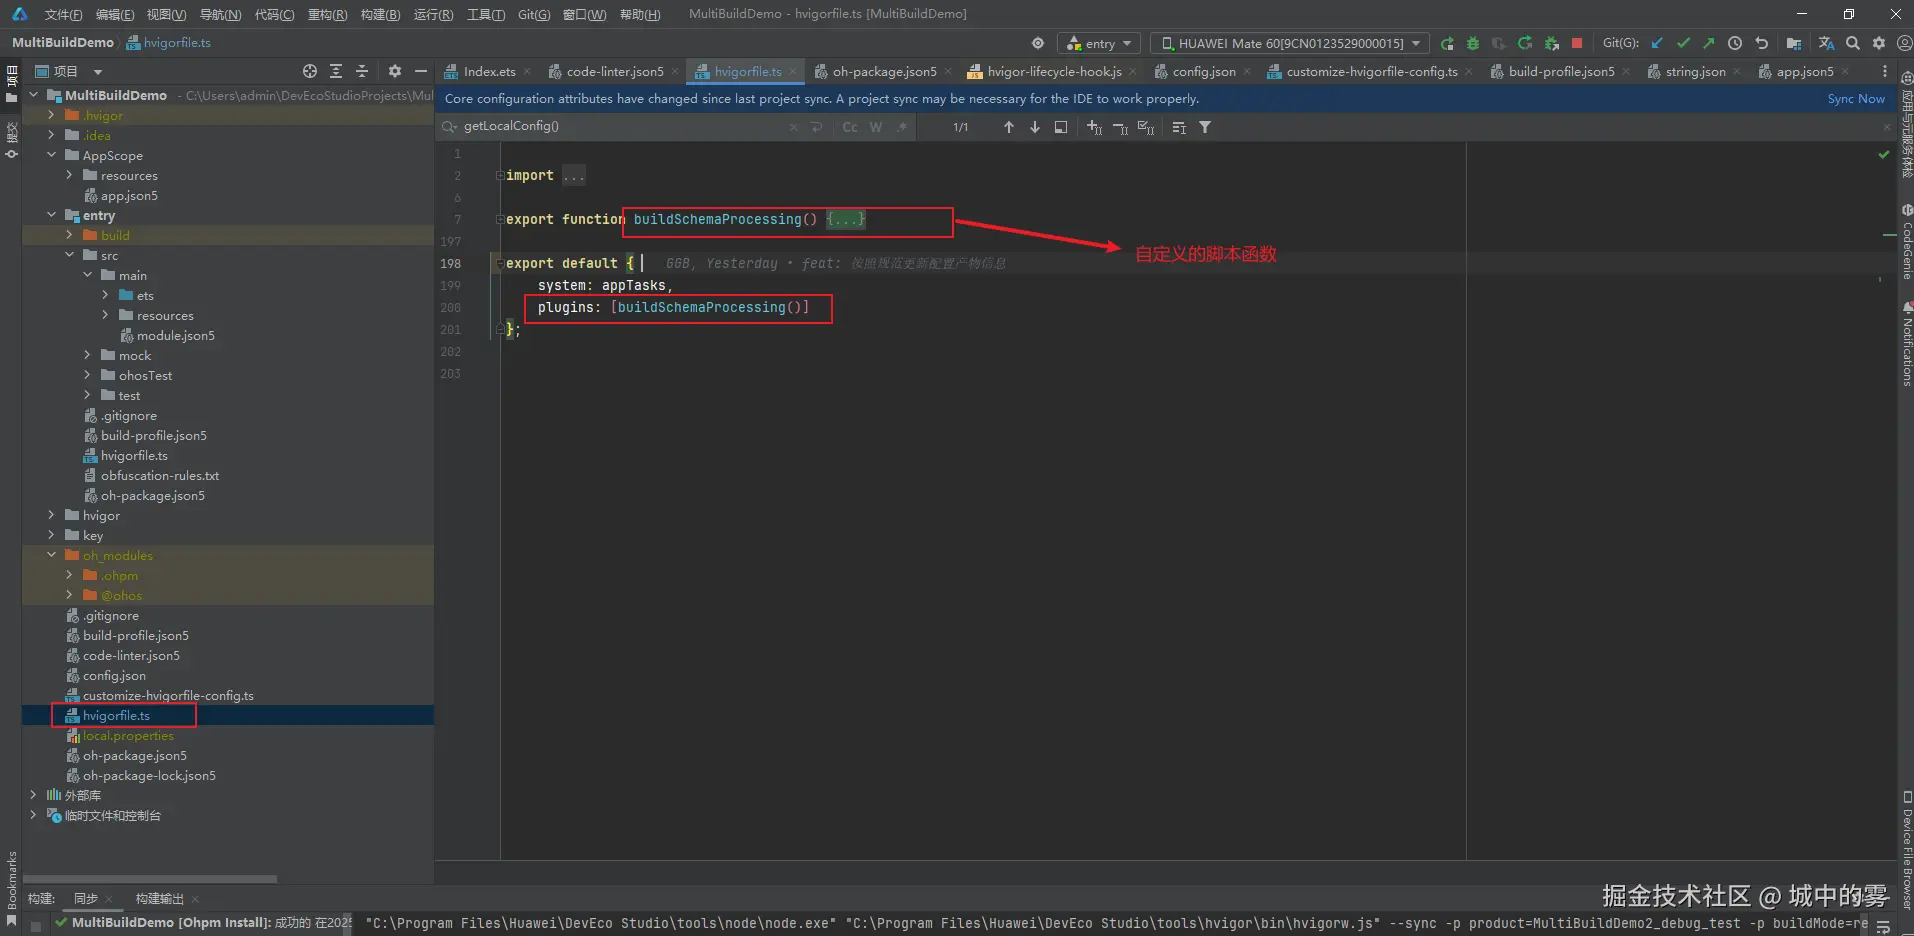Viewport: 1914px width, 936px height.
Task: Open IDE settings gear in the main toolbar
Action: click(x=1879, y=43)
